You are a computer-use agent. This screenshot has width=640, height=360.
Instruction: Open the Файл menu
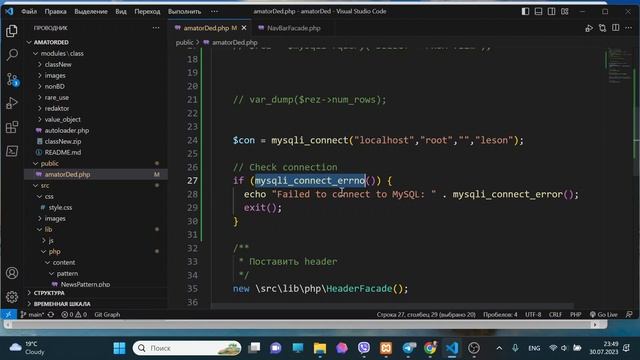click(x=29, y=11)
